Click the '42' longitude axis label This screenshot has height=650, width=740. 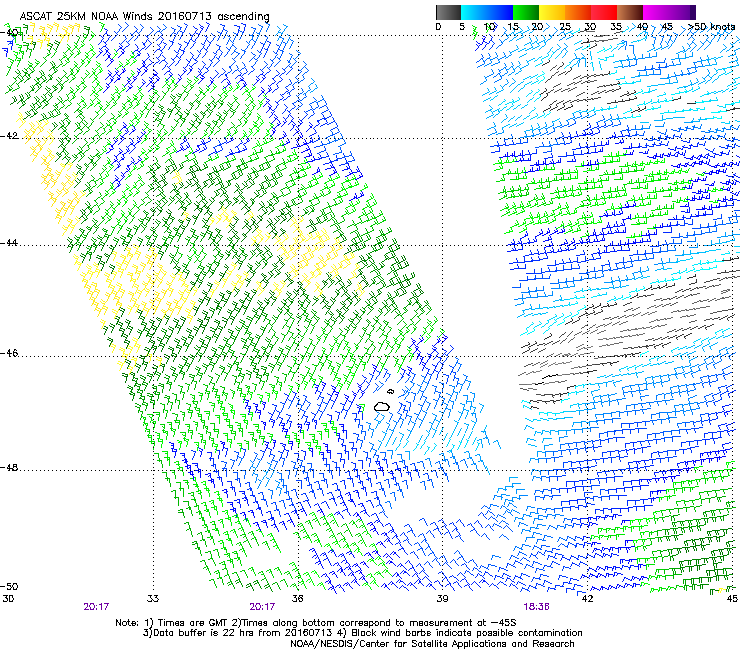587,599
